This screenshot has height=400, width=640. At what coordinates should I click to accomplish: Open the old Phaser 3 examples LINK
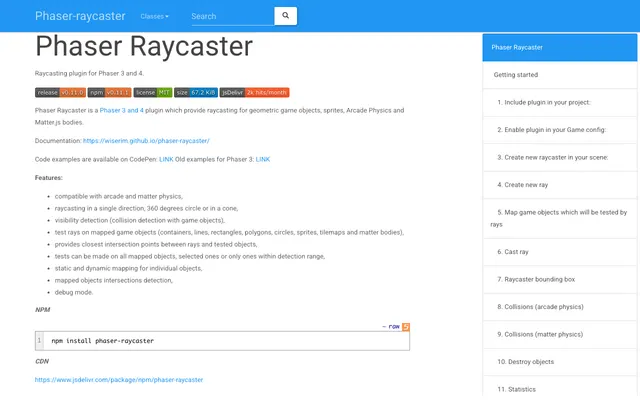[263, 159]
